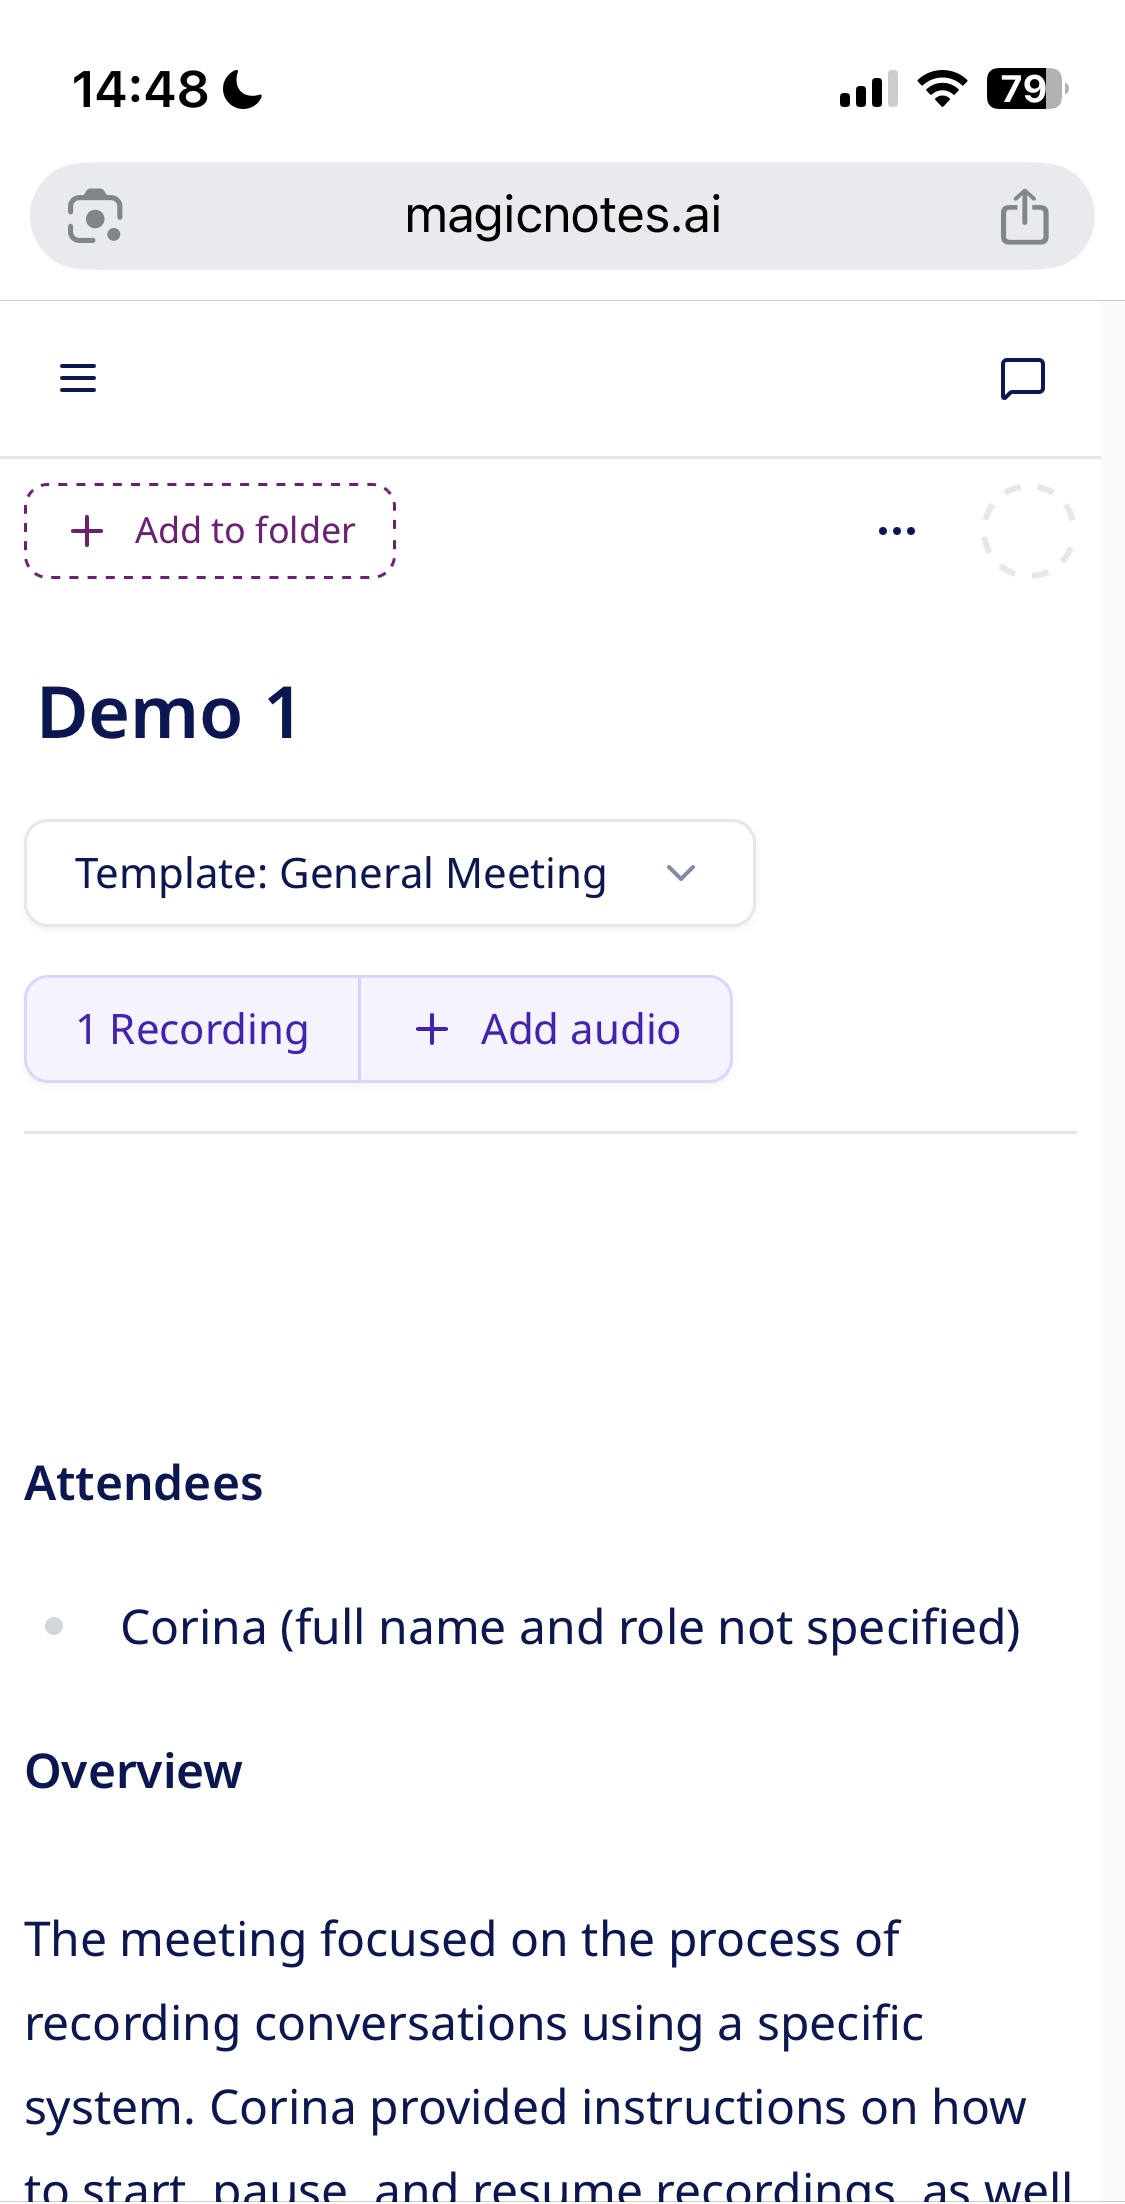Screen dimensions: 1125x2204
Task: Tap the Wi-Fi status icon
Action: (942, 89)
